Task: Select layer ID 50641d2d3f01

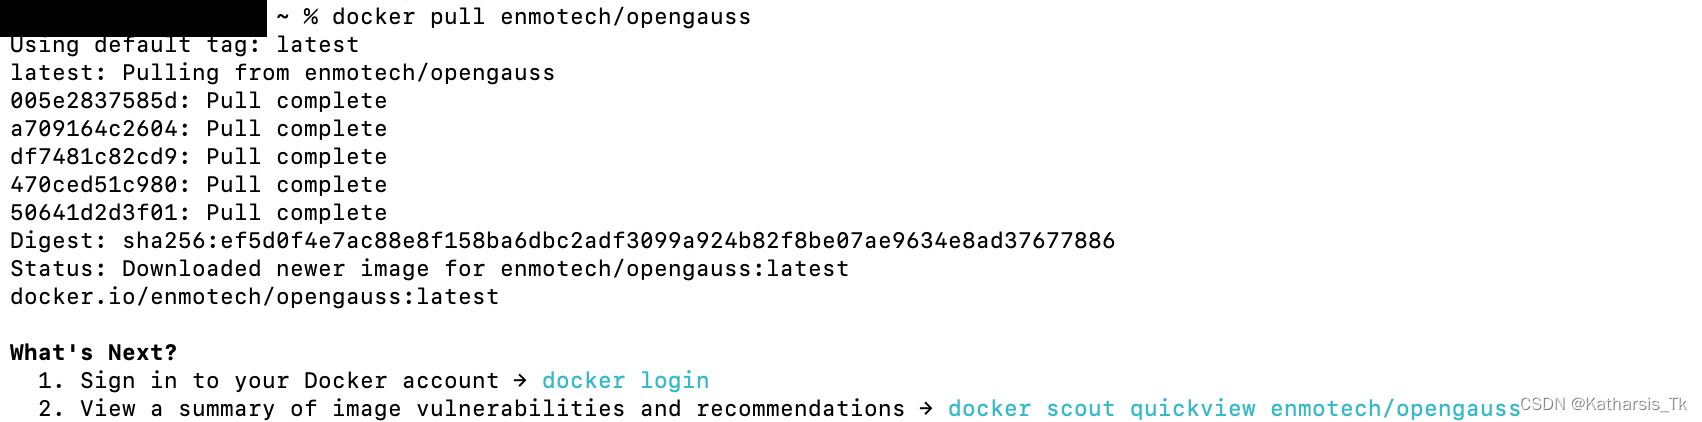Action: click(x=95, y=213)
